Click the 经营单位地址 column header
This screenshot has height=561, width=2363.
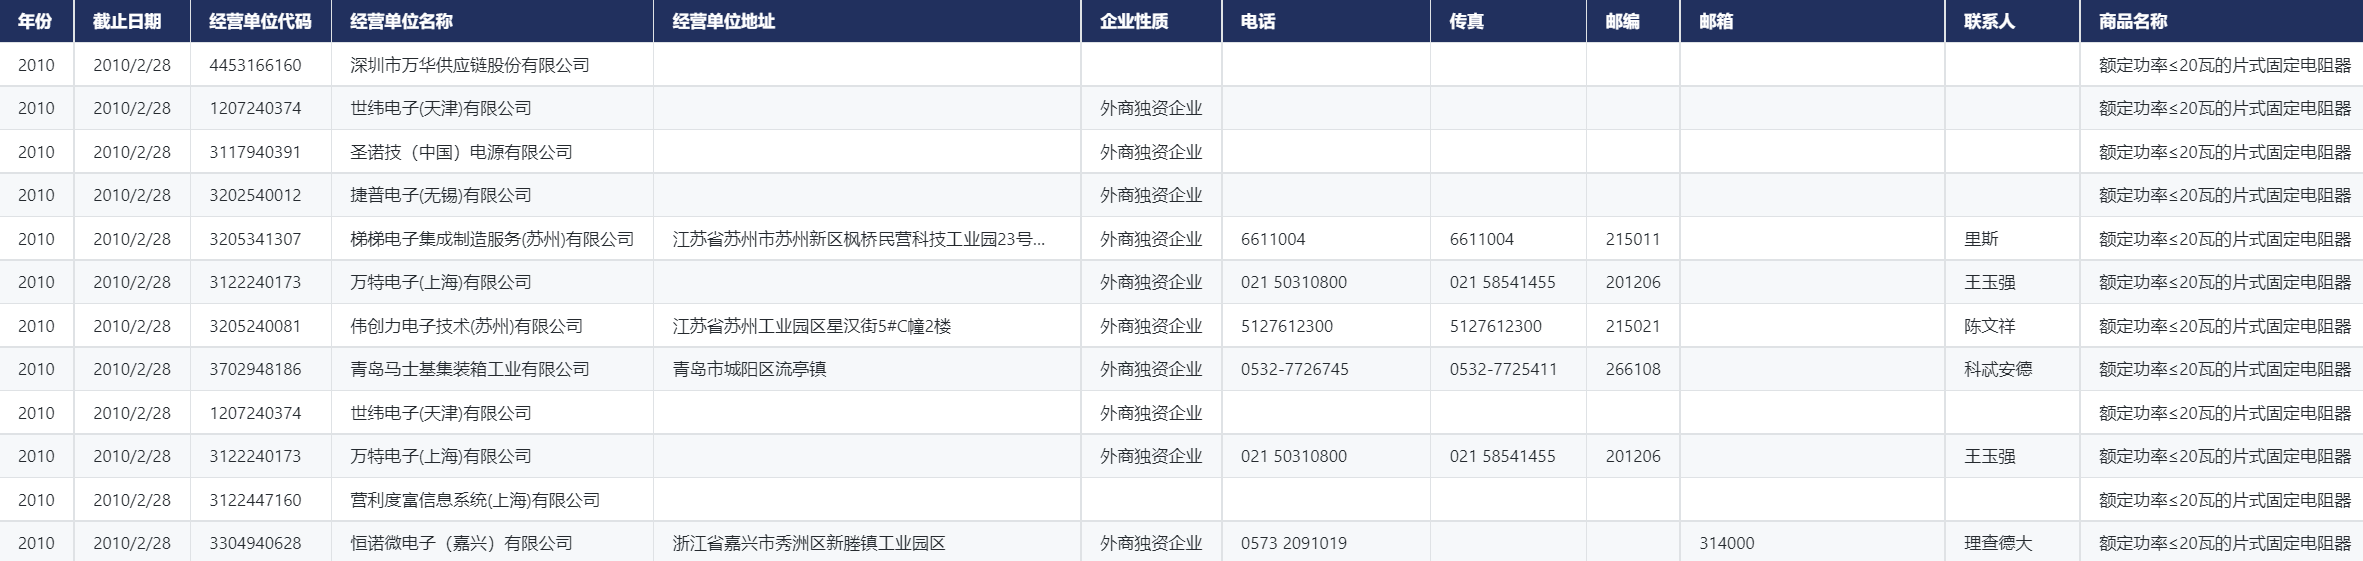pos(723,21)
